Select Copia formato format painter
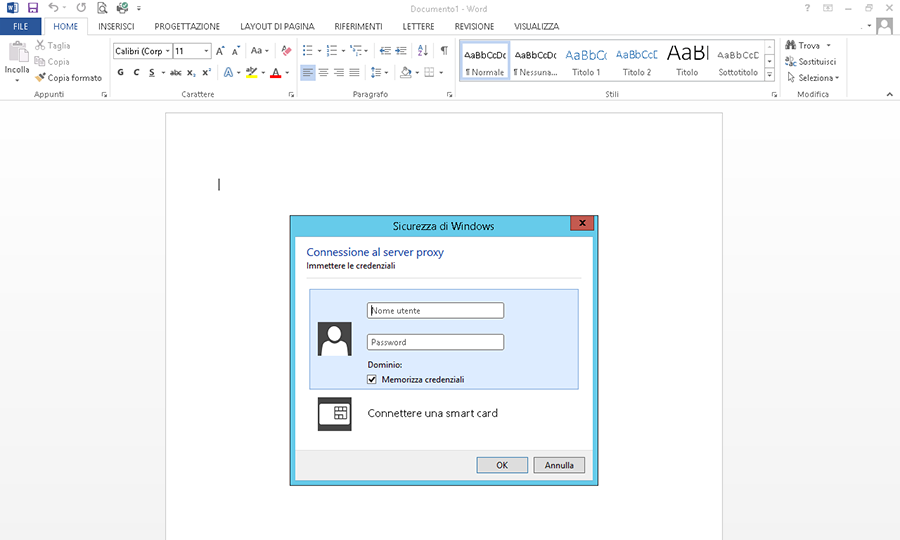The image size is (900, 540). 68,77
